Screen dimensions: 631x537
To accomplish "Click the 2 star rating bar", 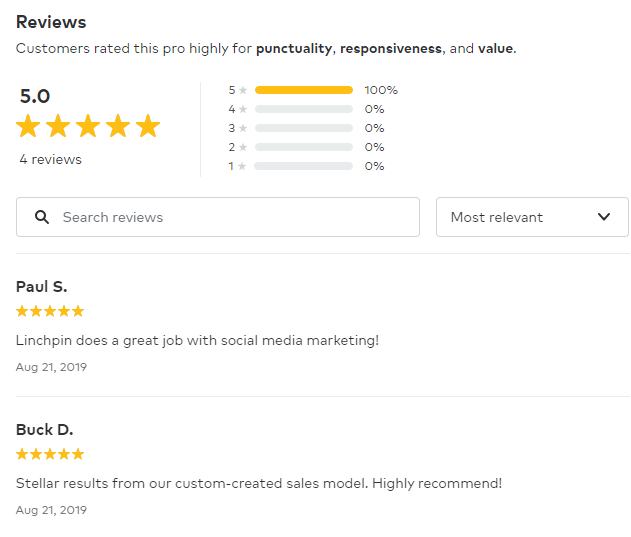I will coord(304,147).
